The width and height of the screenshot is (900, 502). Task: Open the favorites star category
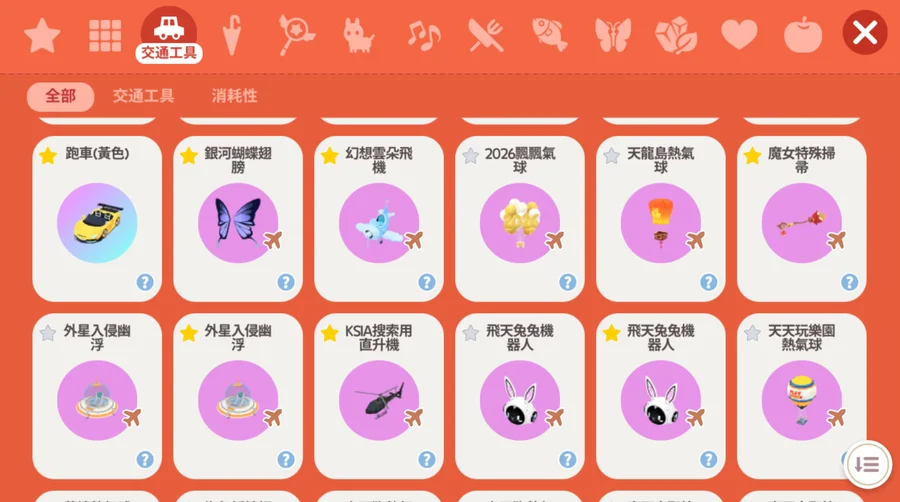42,36
